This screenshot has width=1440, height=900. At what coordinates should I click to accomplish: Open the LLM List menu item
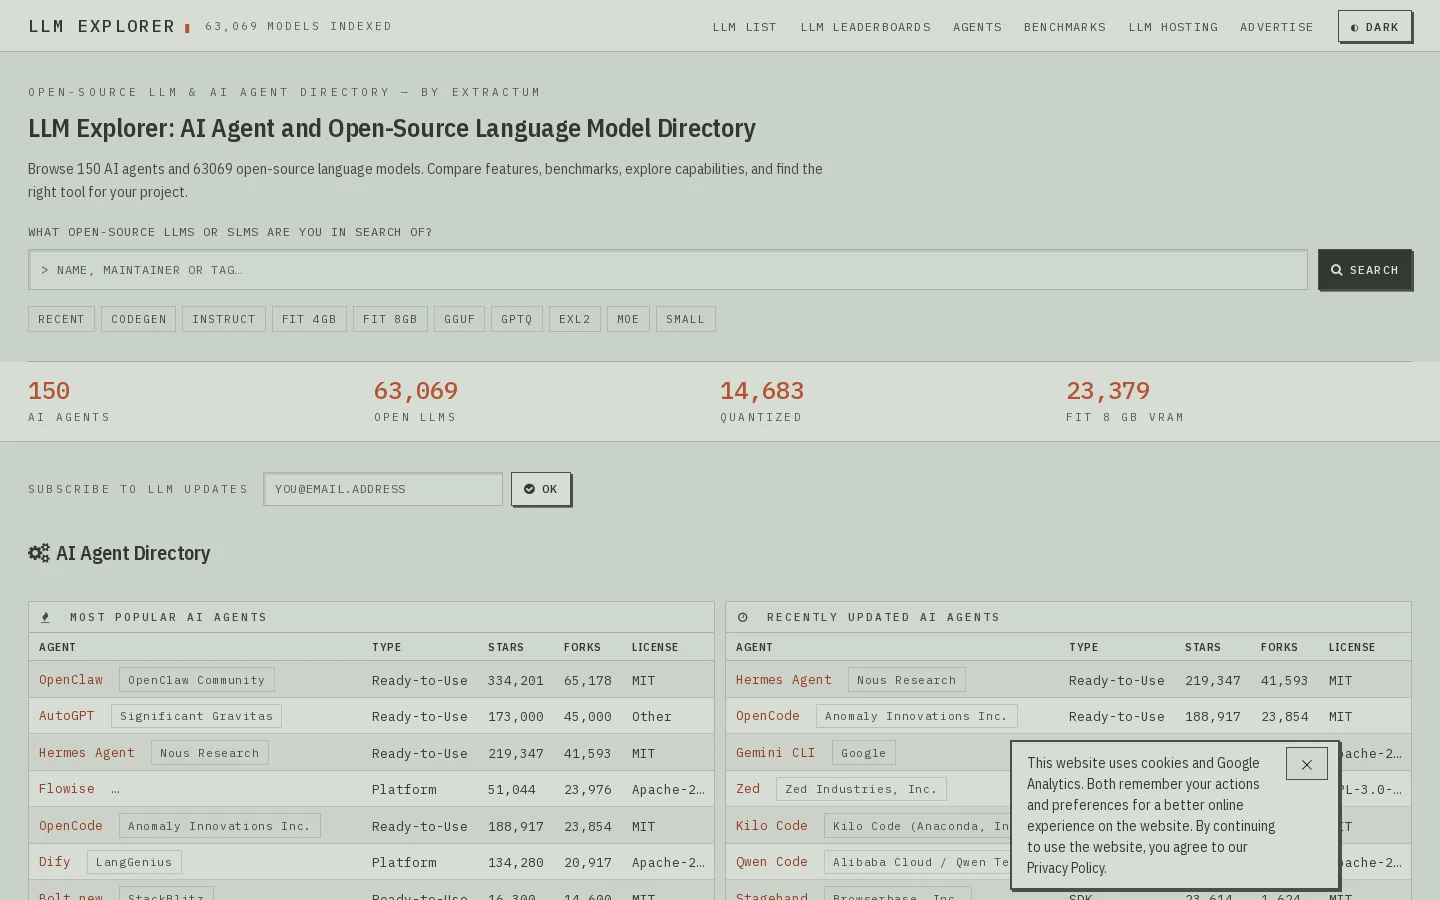click(x=744, y=27)
